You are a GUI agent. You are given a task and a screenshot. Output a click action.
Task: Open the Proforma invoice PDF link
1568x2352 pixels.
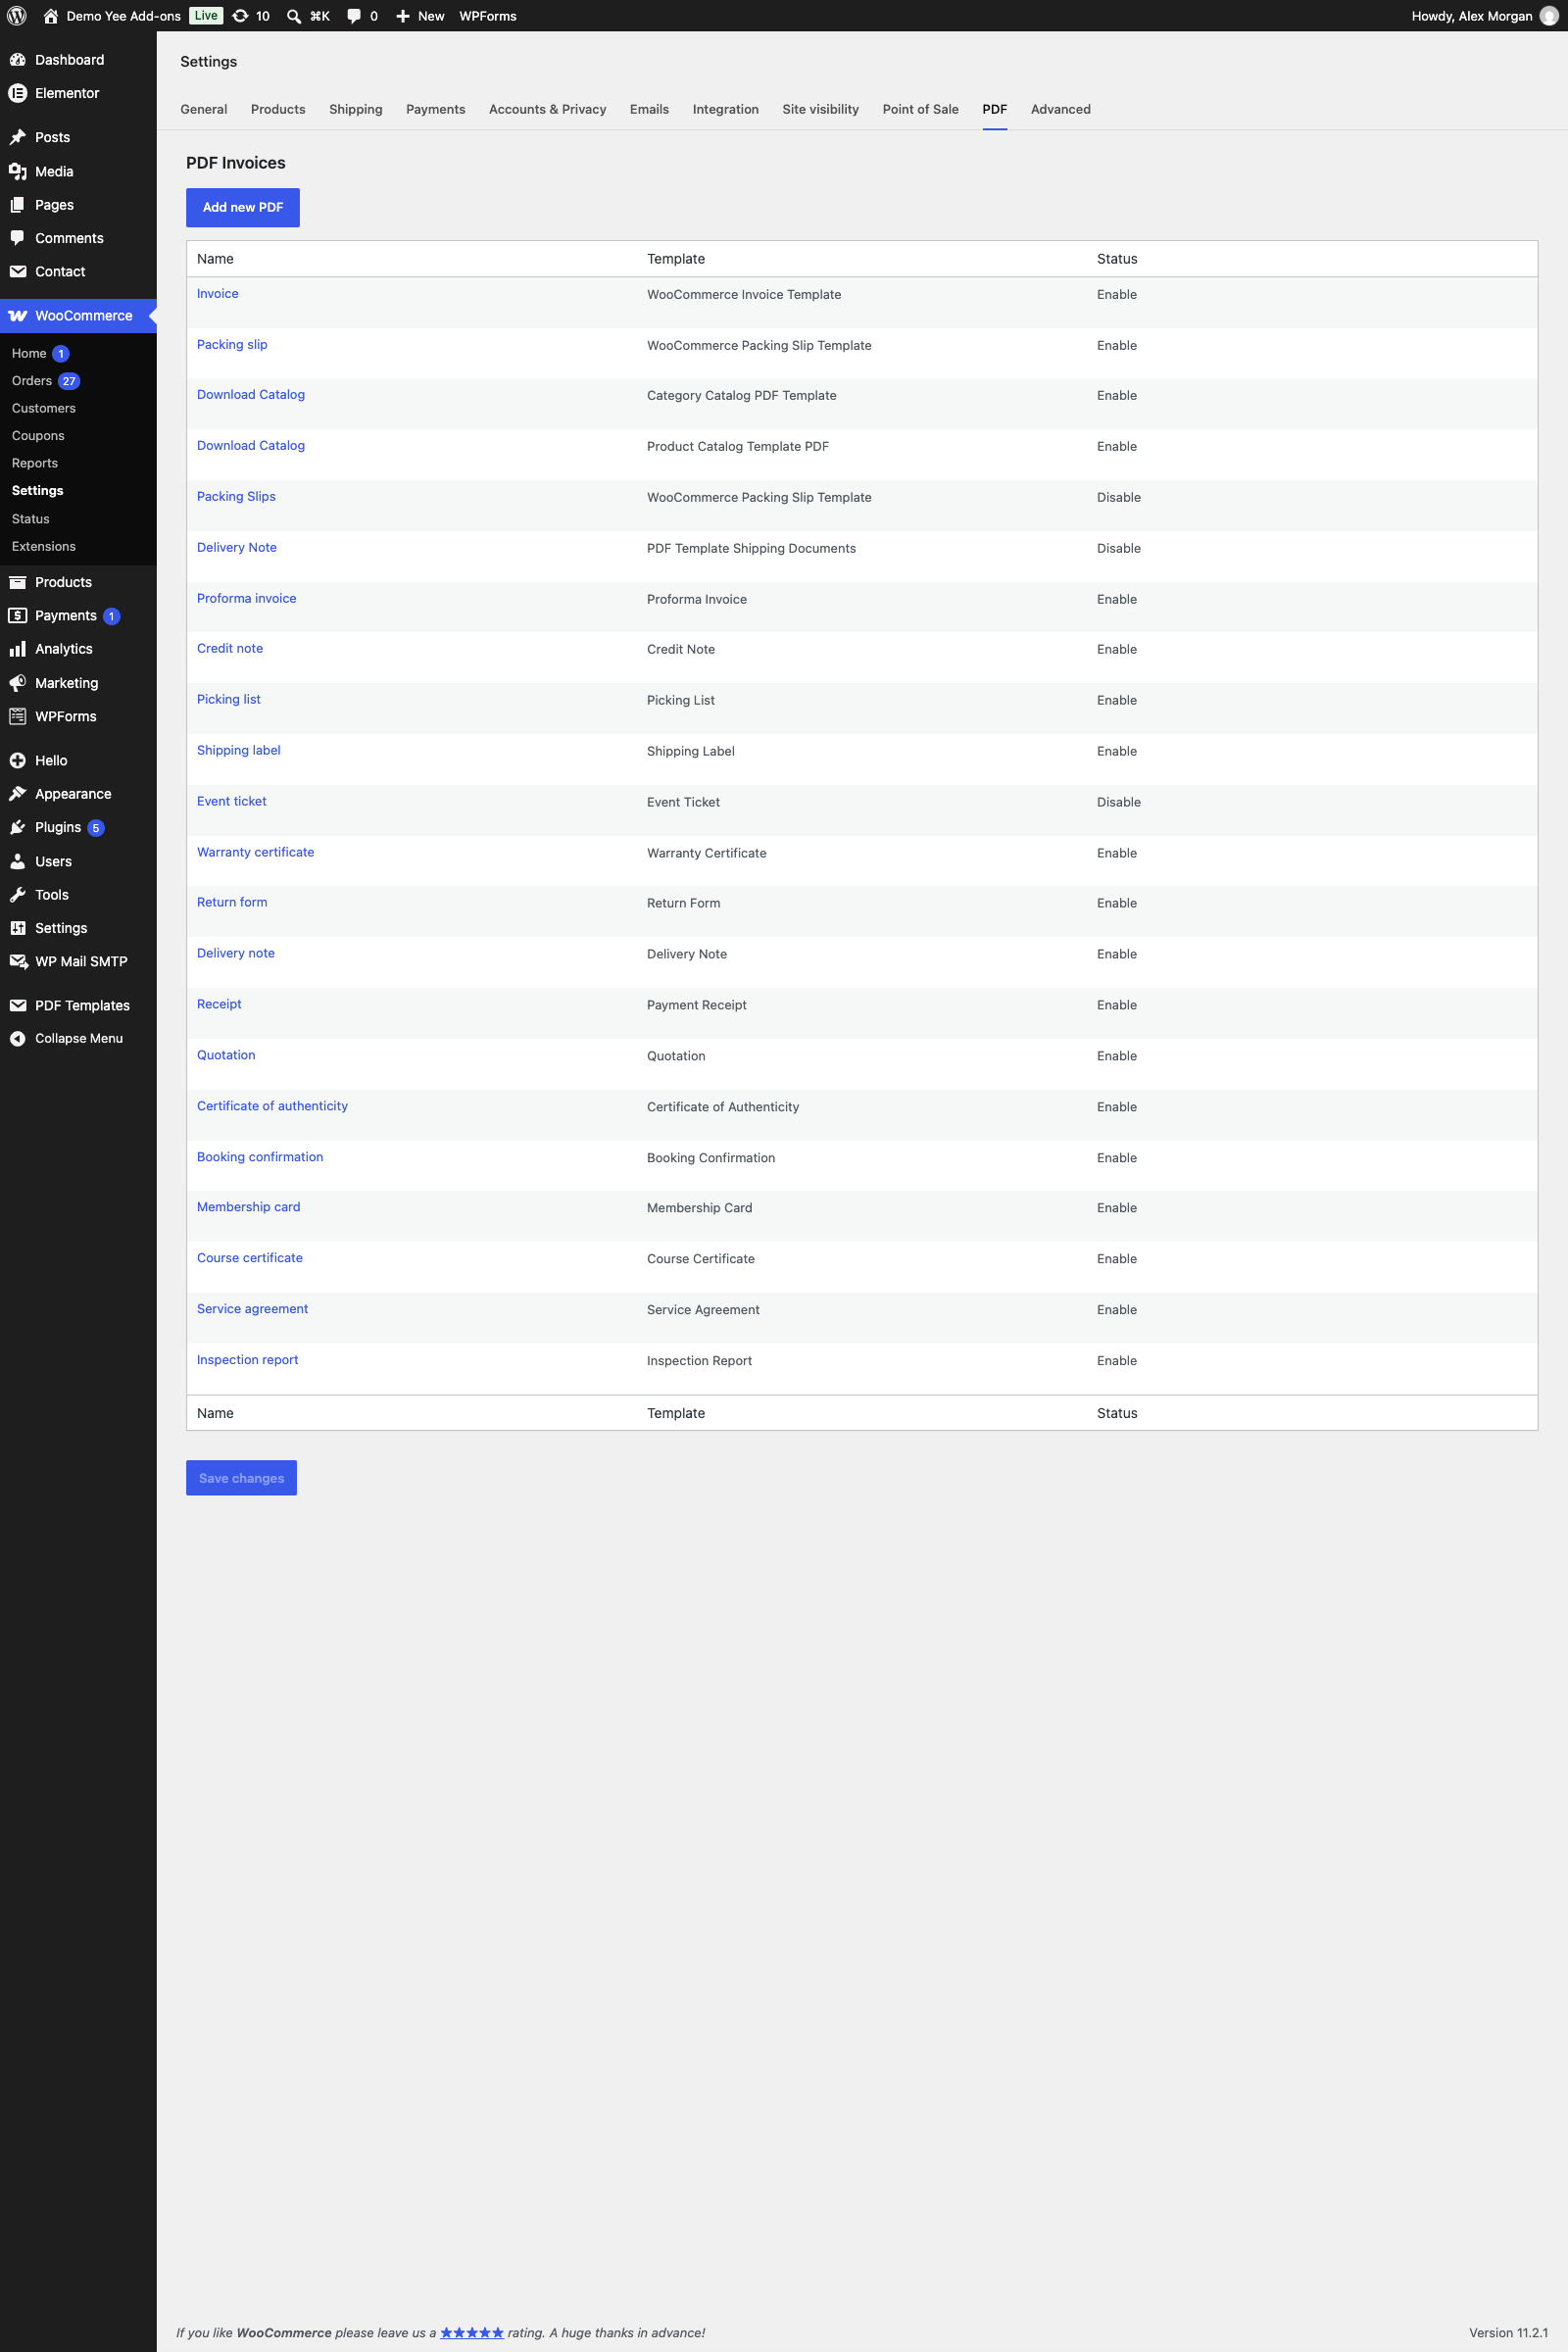click(x=246, y=598)
